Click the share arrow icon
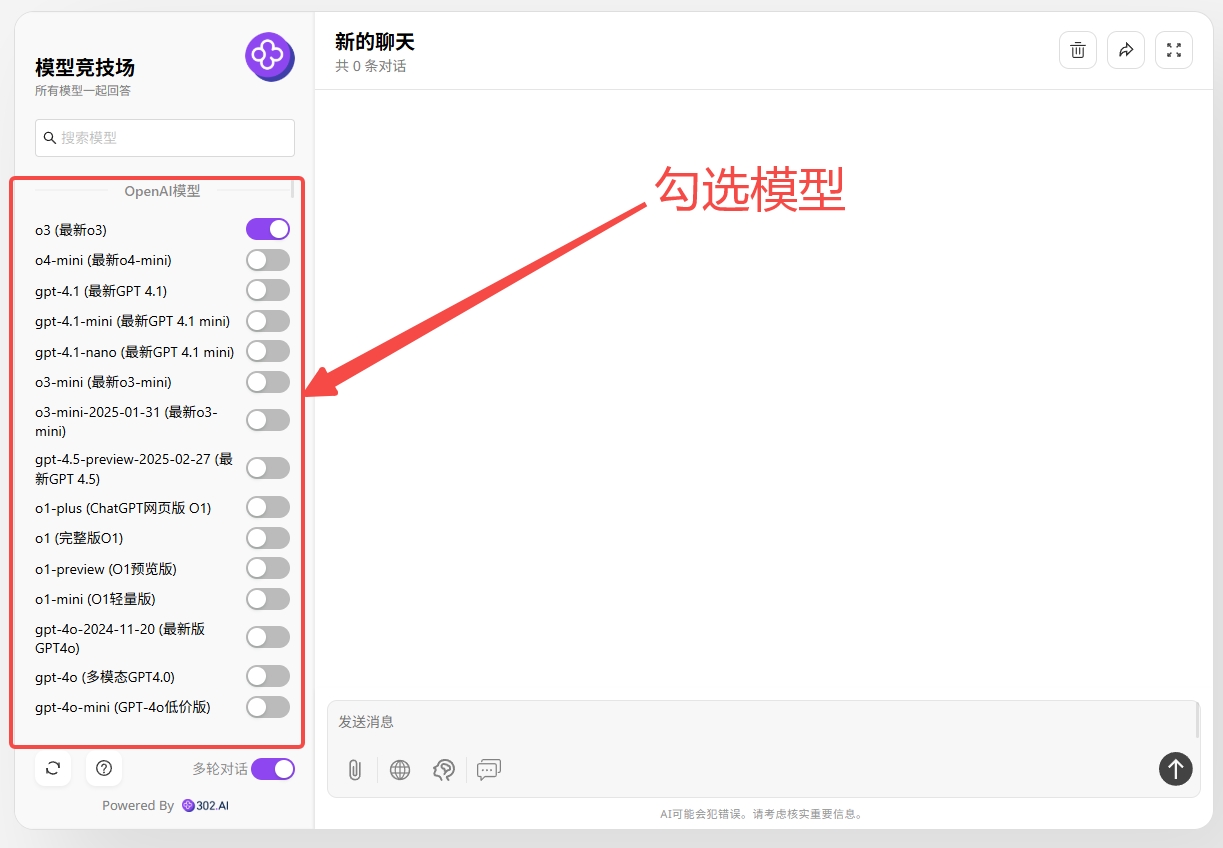1223x848 pixels. [x=1126, y=50]
